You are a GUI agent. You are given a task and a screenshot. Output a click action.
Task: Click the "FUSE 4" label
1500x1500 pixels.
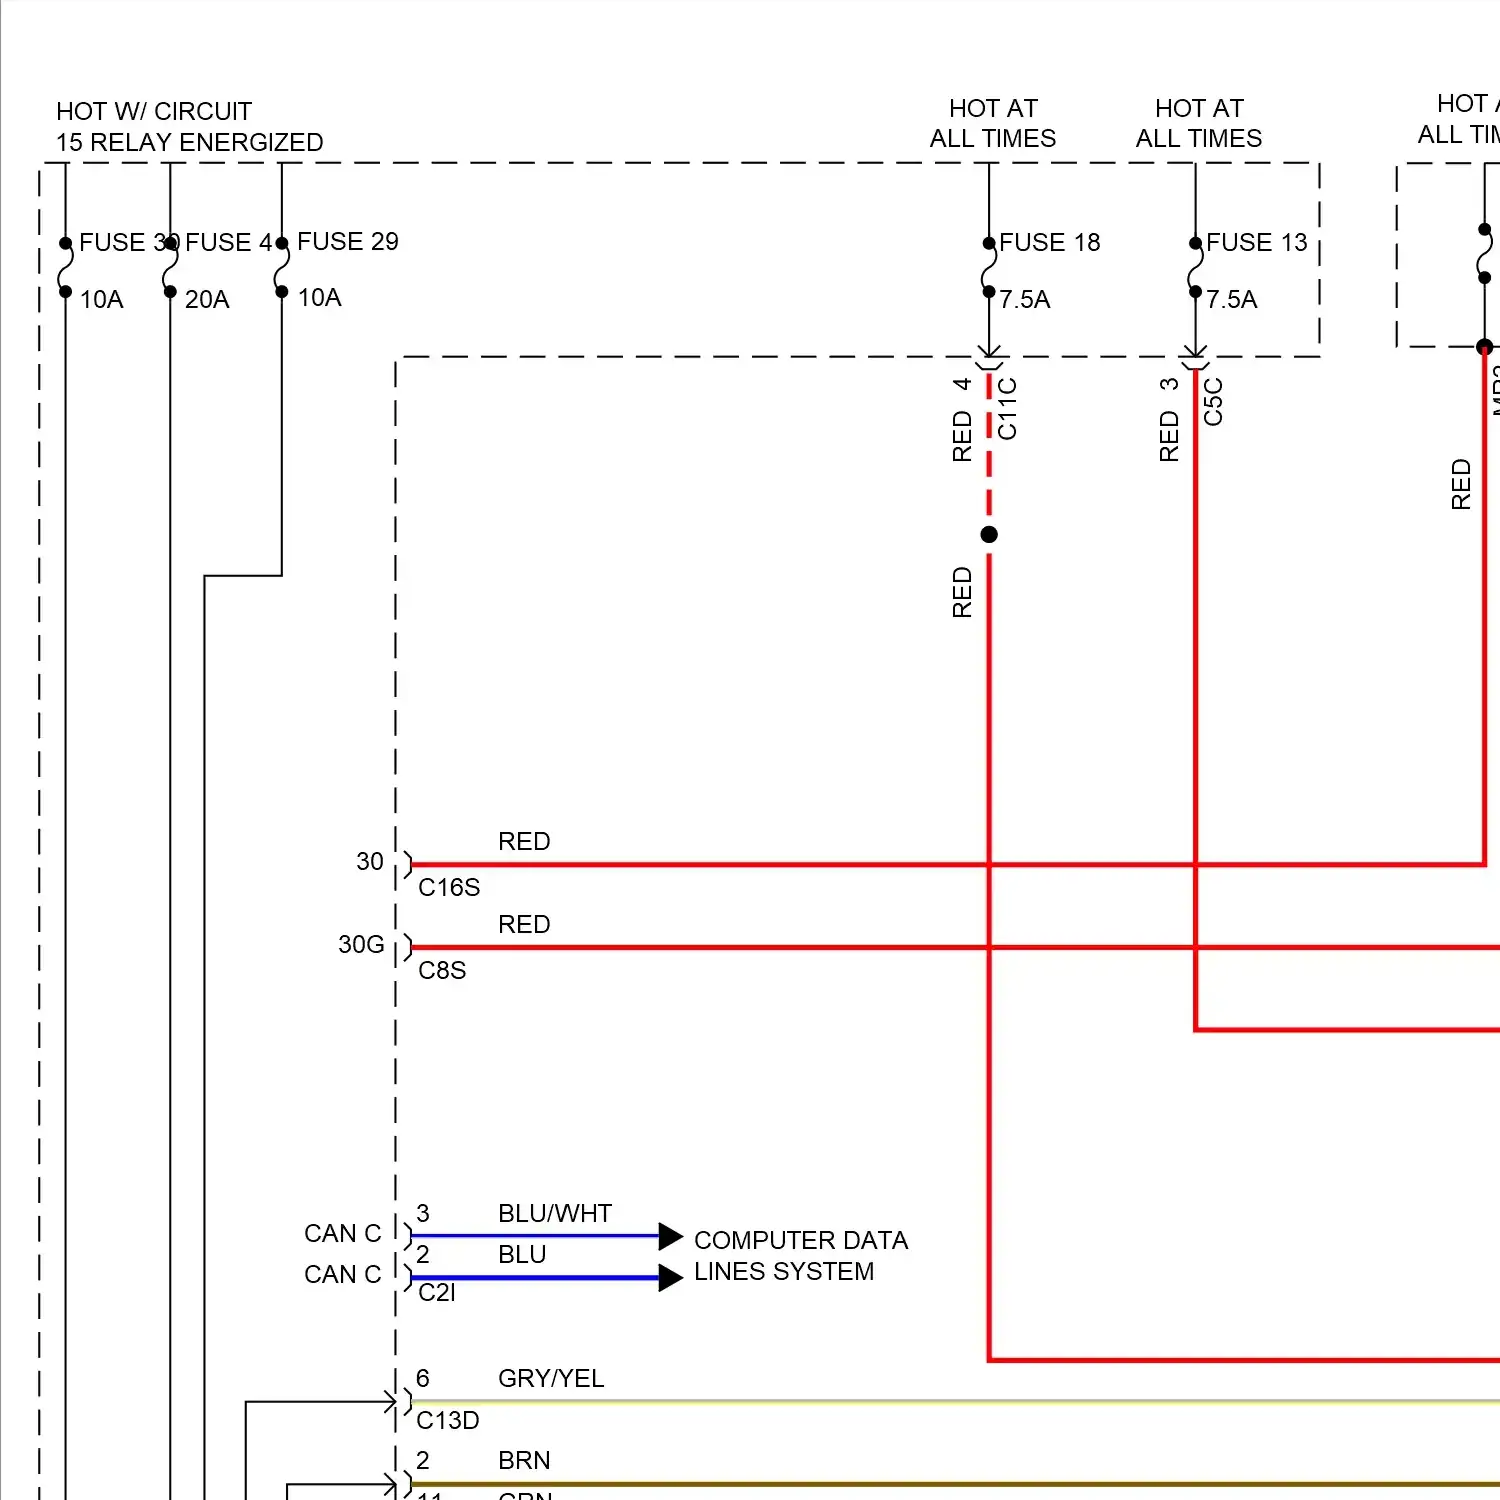click(x=229, y=242)
